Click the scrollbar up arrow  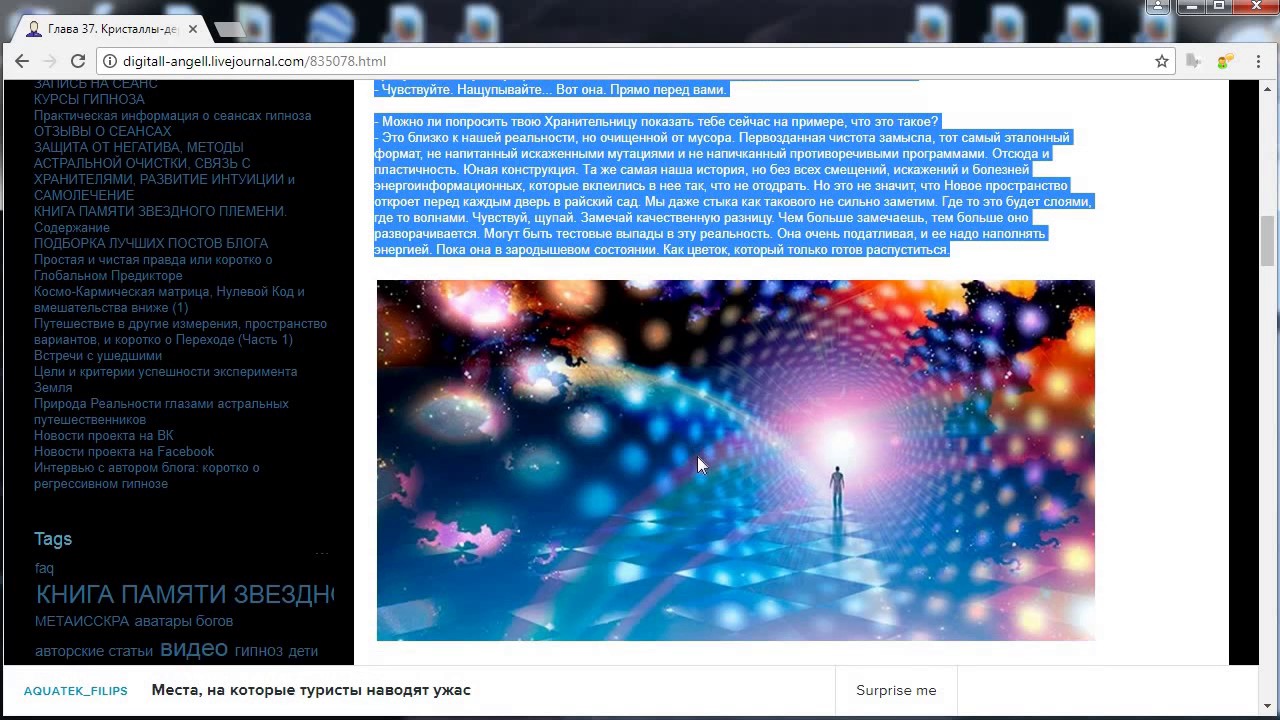pyautogui.click(x=1268, y=89)
